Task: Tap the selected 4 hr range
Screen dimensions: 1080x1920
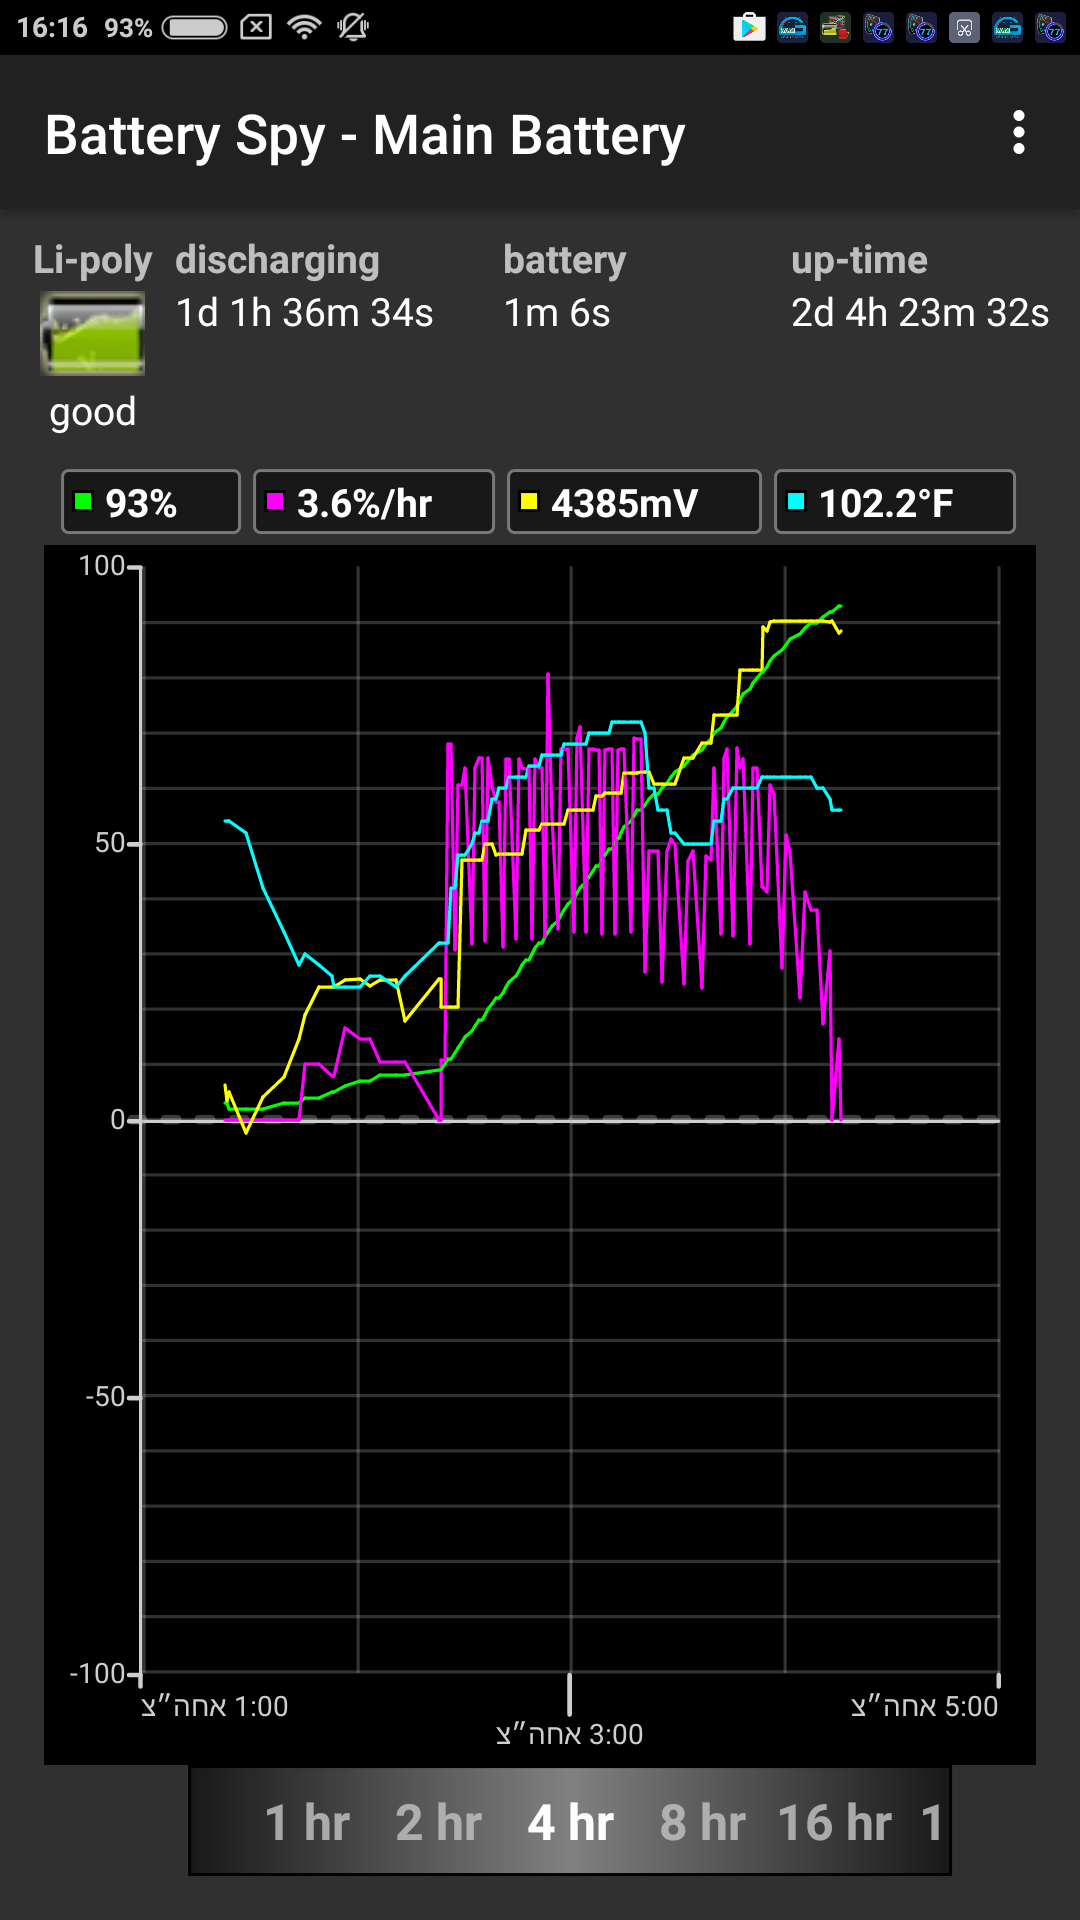Action: tap(570, 1822)
